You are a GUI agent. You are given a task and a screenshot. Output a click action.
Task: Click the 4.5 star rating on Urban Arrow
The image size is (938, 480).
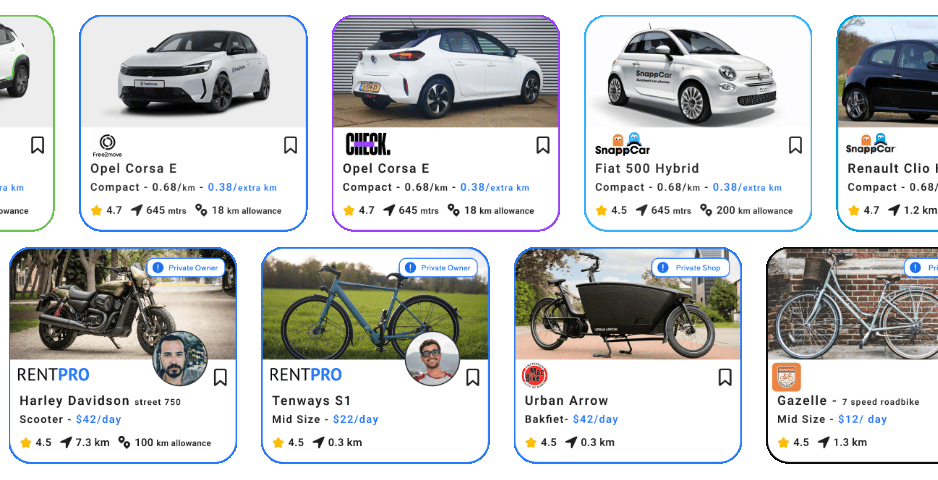[x=541, y=443]
